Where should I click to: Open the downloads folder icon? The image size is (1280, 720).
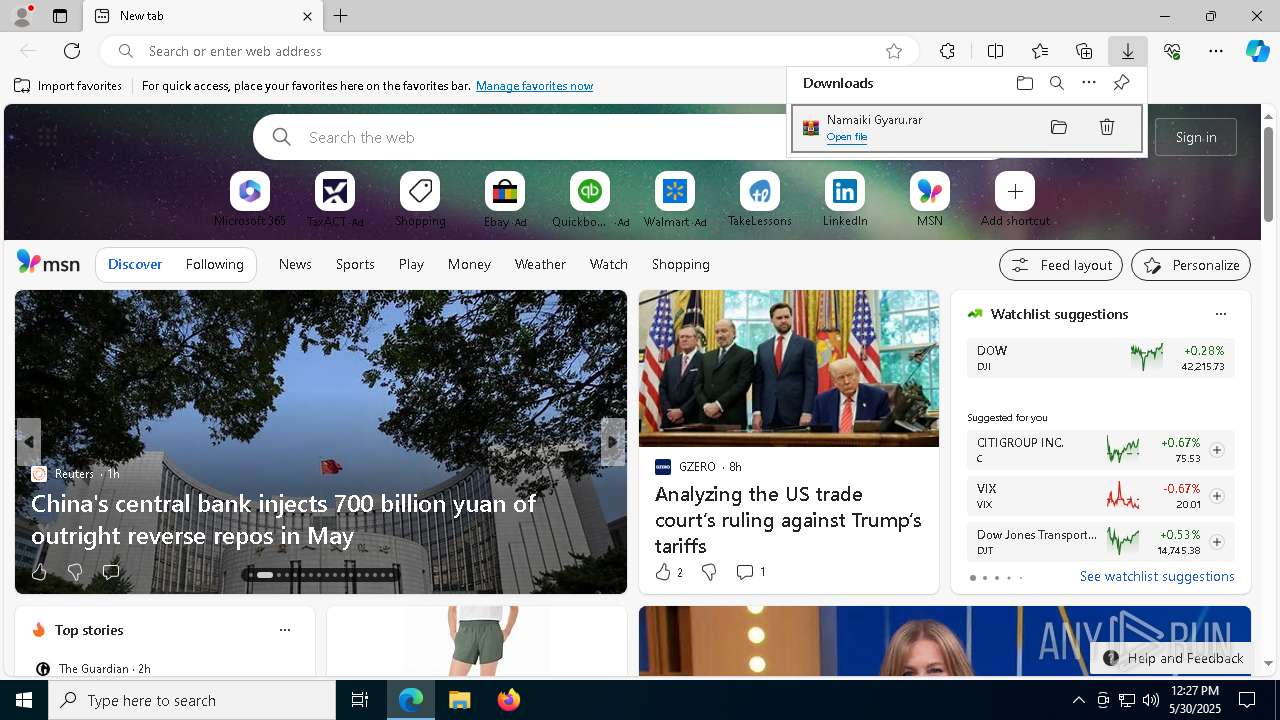click(1024, 83)
